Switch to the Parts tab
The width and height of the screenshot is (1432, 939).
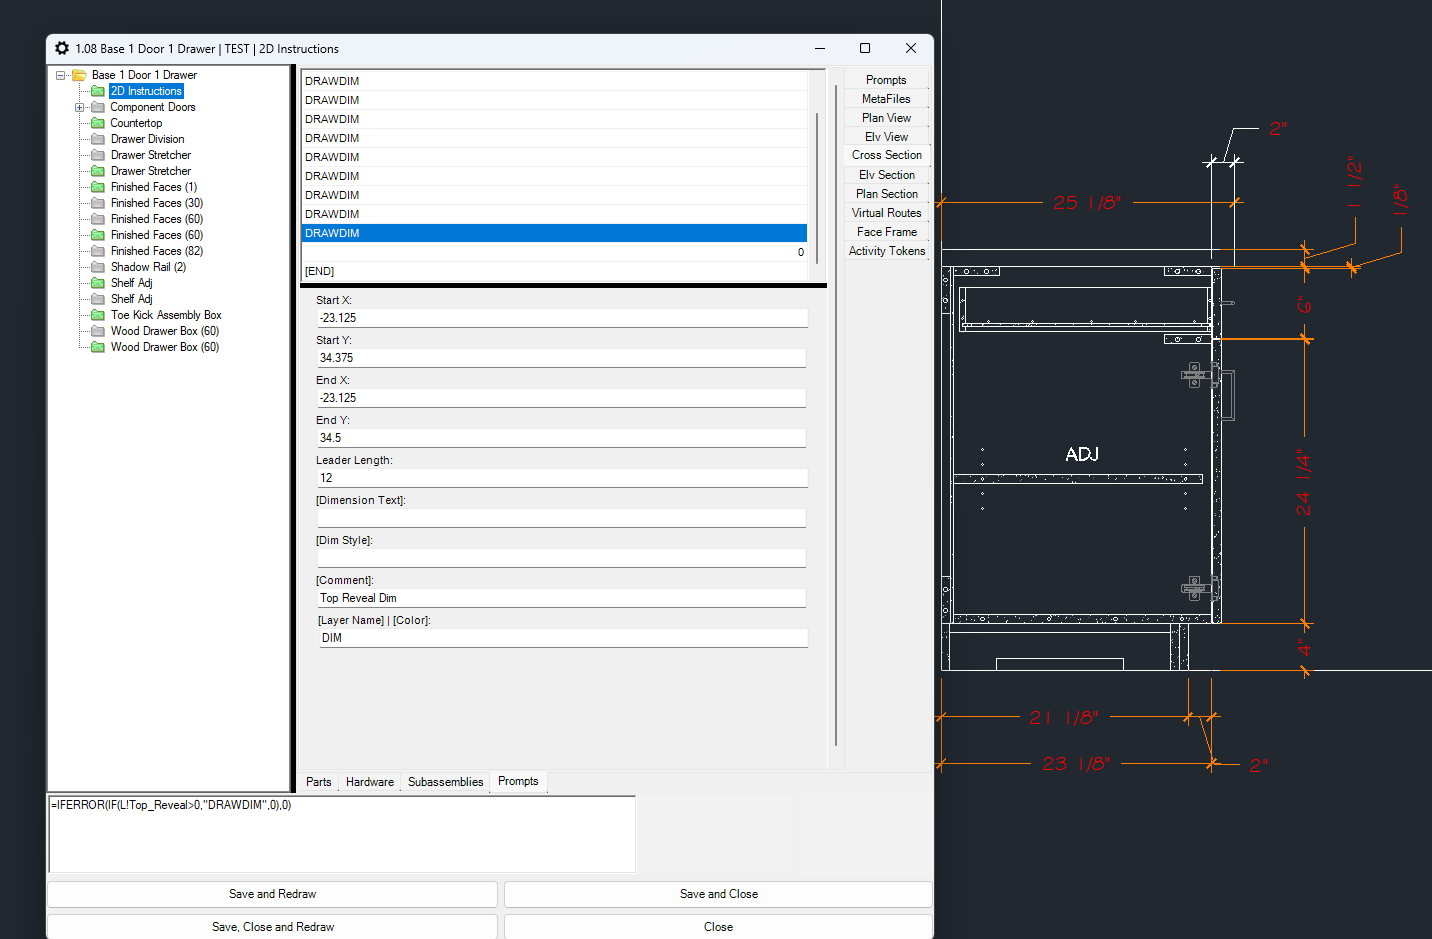[x=319, y=782]
